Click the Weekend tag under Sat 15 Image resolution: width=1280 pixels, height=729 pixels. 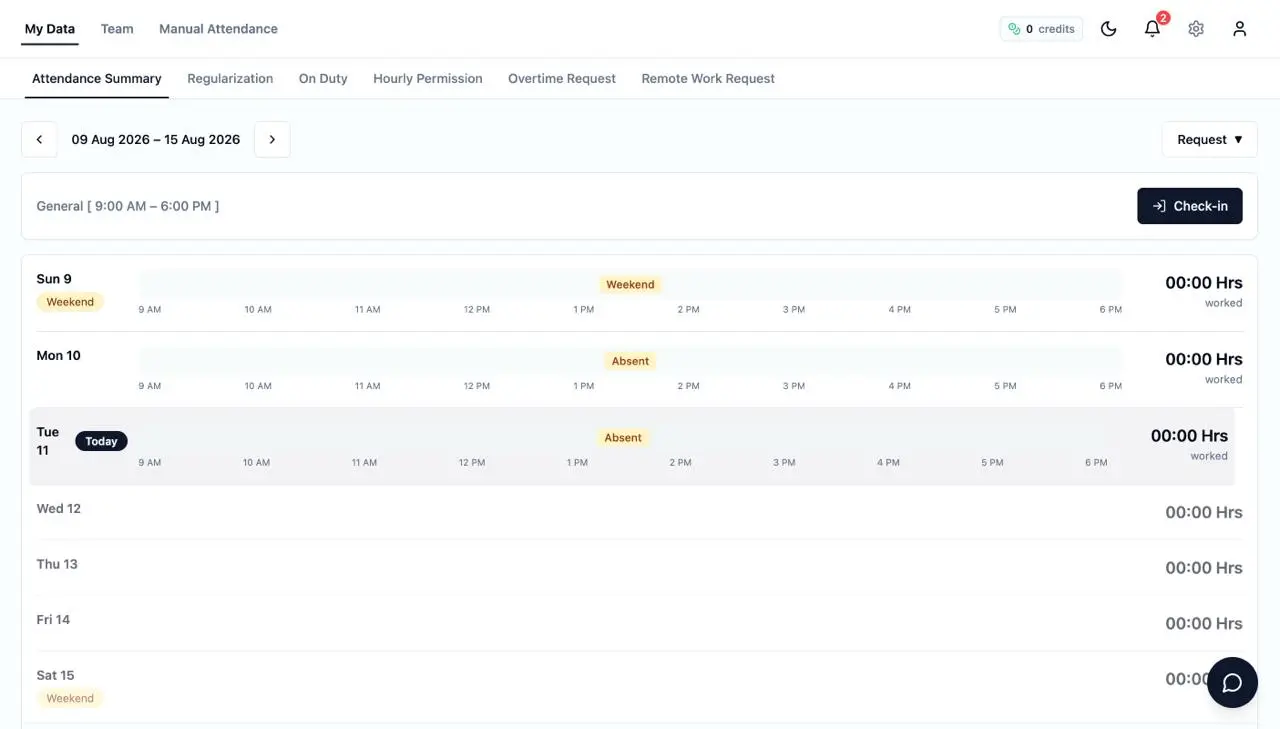click(x=70, y=698)
